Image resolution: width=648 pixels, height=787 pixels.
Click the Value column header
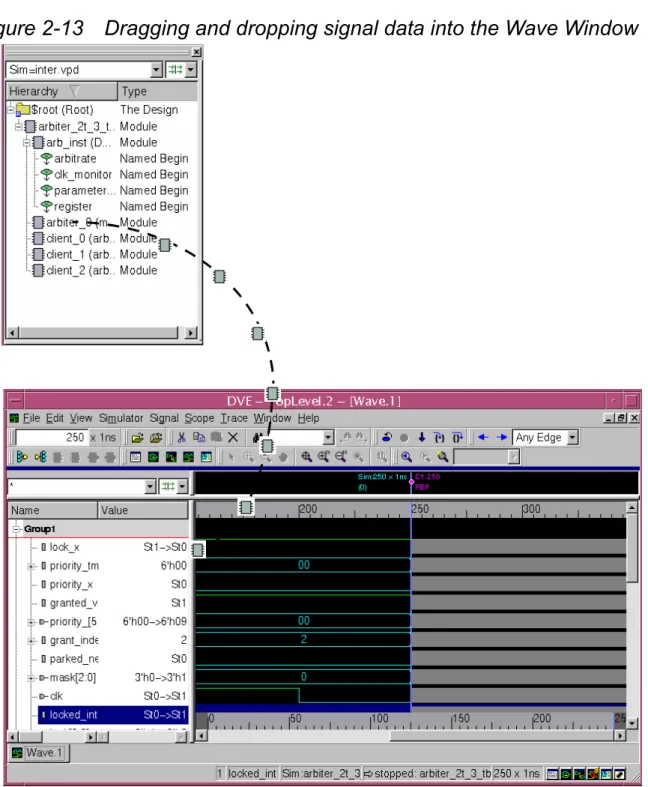pos(143,510)
